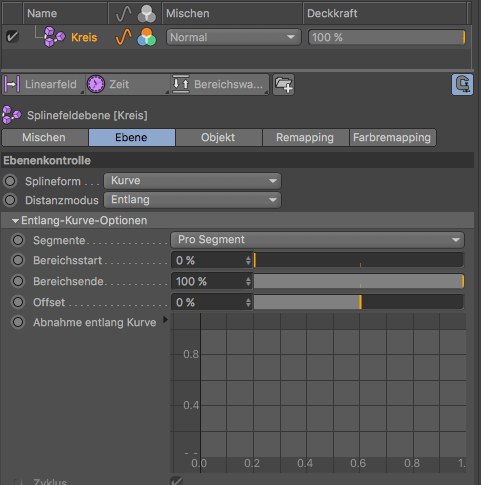Toggle the Offset keyframe circle
This screenshot has width=481, height=485.
(x=18, y=302)
